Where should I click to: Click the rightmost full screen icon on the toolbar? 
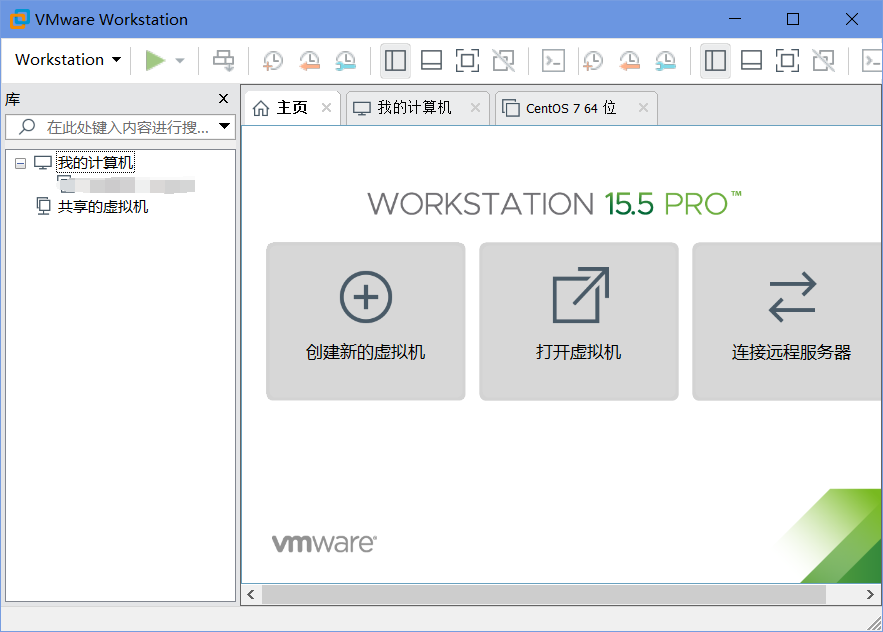pyautogui.click(x=787, y=60)
